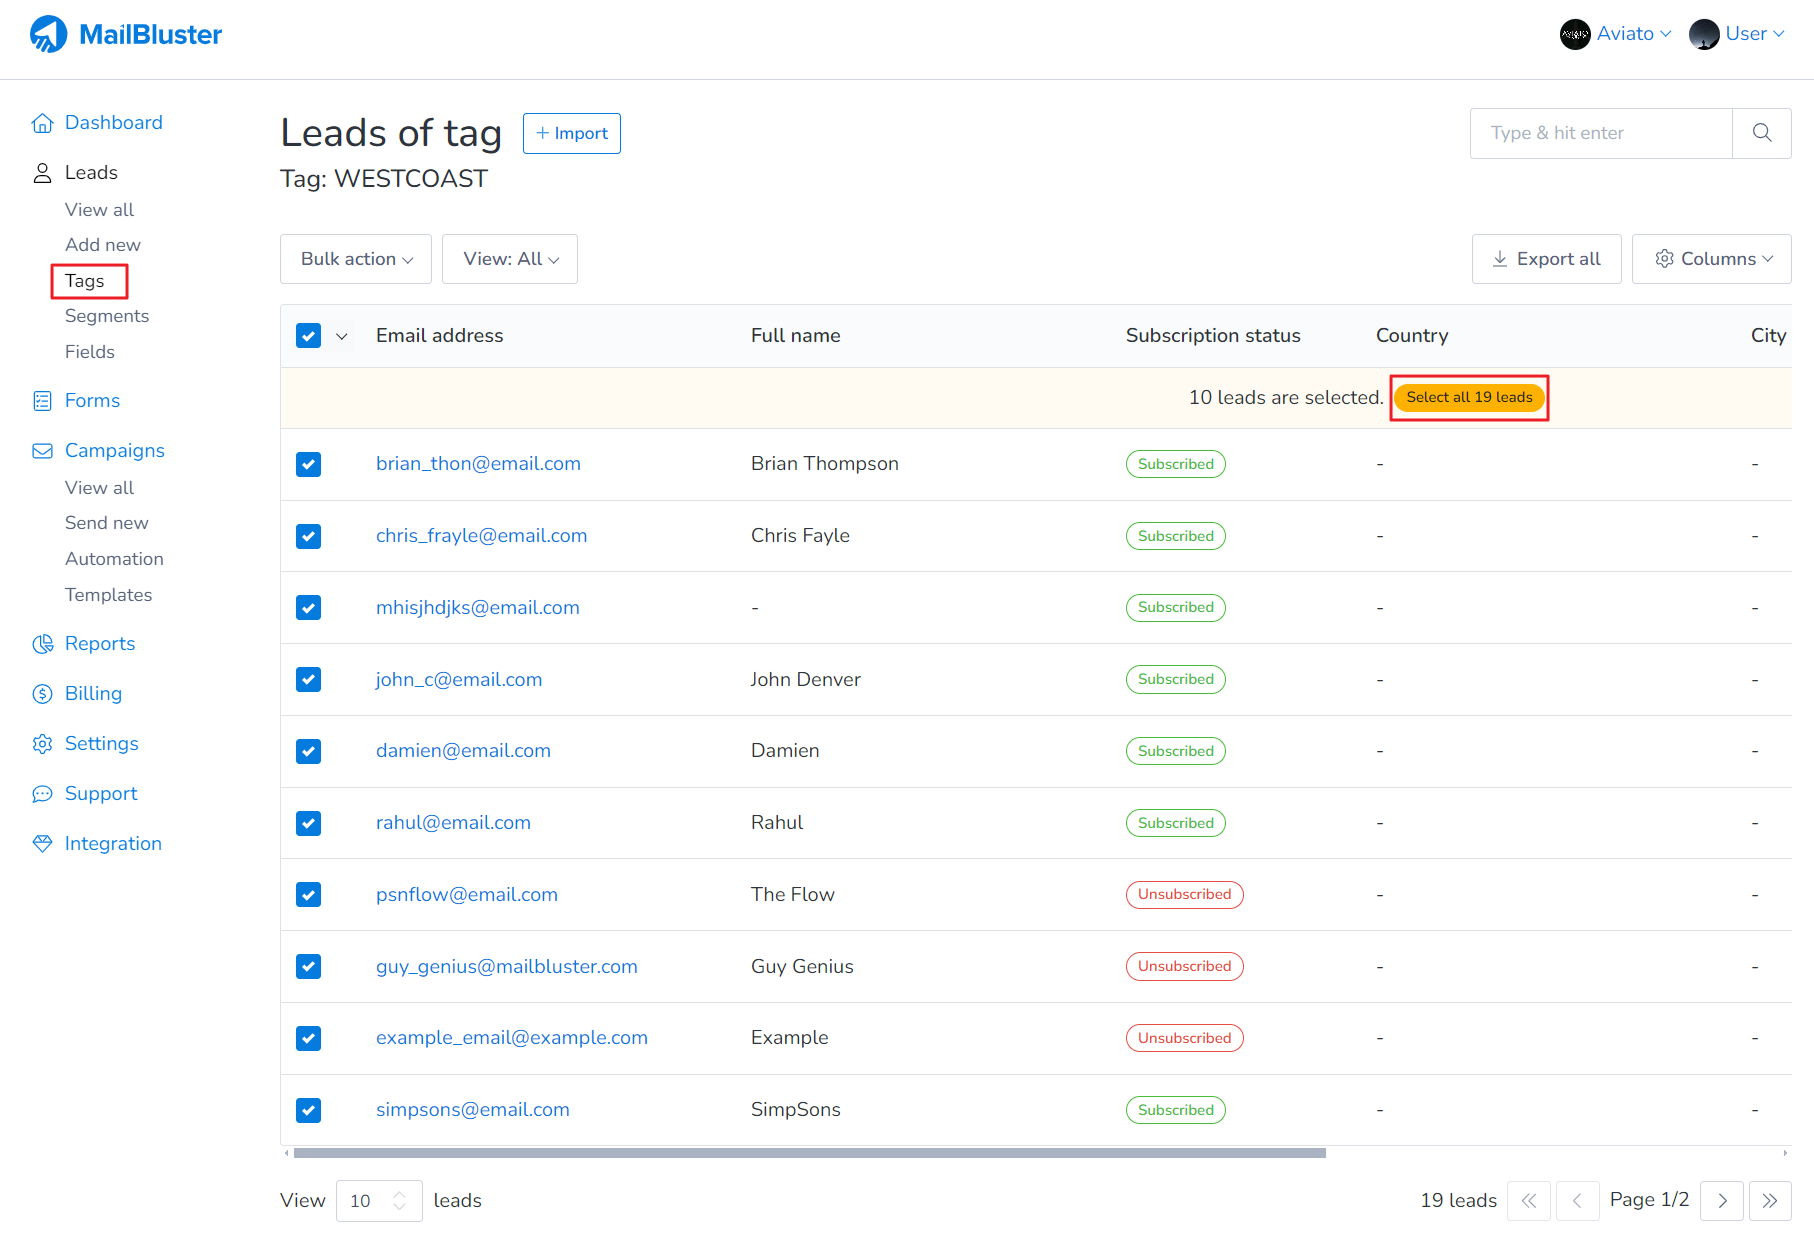Click the Settings gear icon in sidebar

pyautogui.click(x=42, y=744)
